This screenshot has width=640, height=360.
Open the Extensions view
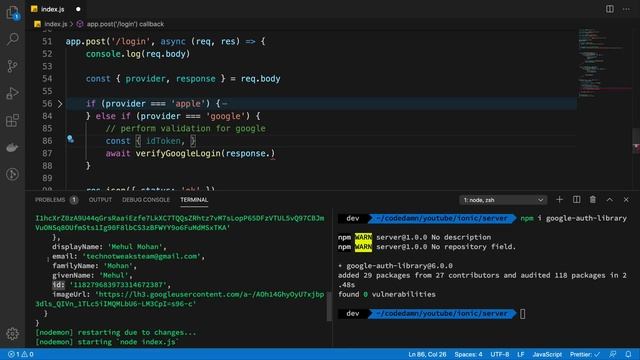coord(12,120)
